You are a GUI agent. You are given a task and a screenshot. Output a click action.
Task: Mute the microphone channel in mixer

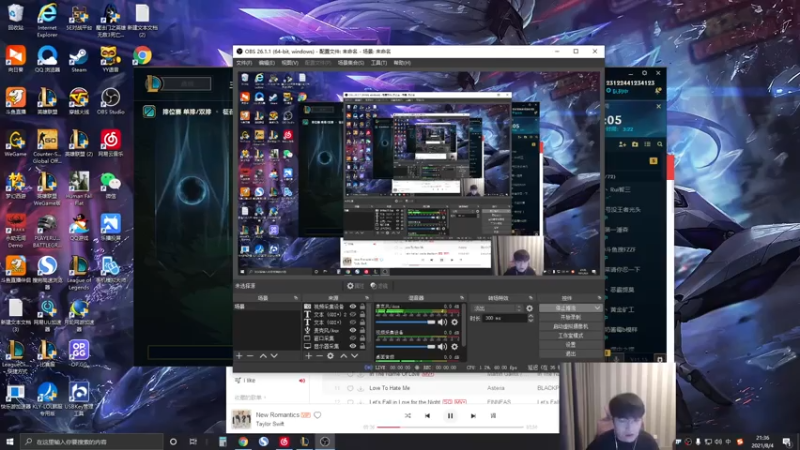click(442, 322)
